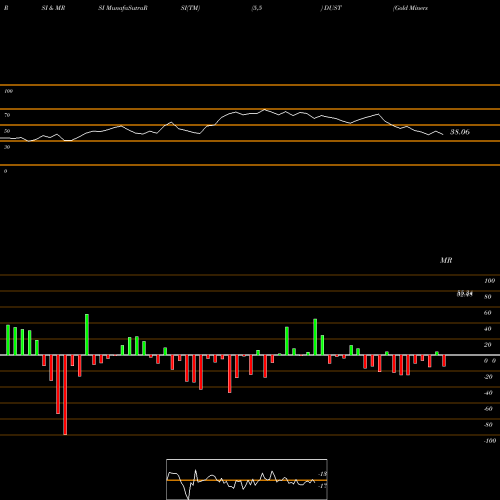This screenshot has width=500, height=500.
Task: Click the 'SI & MR' header text
Action: click(x=53, y=8)
